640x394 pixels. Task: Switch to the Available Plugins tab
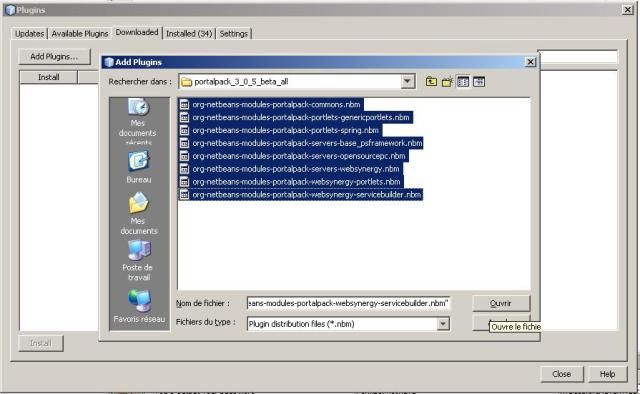click(80, 33)
